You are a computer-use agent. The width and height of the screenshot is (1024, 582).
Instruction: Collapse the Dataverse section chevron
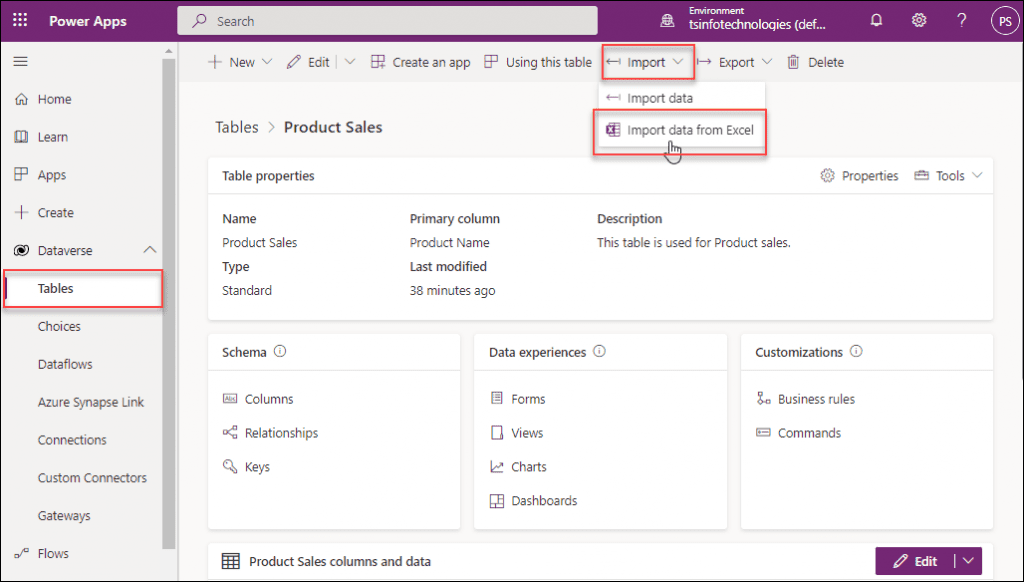coord(150,250)
